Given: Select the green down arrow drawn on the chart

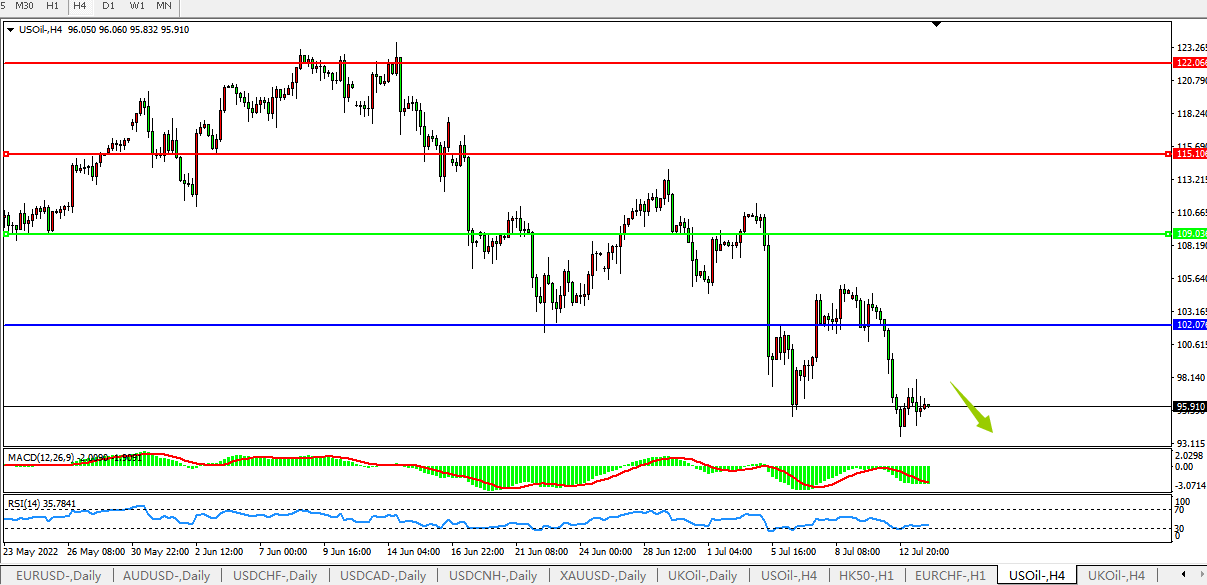Looking at the screenshot, I should (970, 408).
